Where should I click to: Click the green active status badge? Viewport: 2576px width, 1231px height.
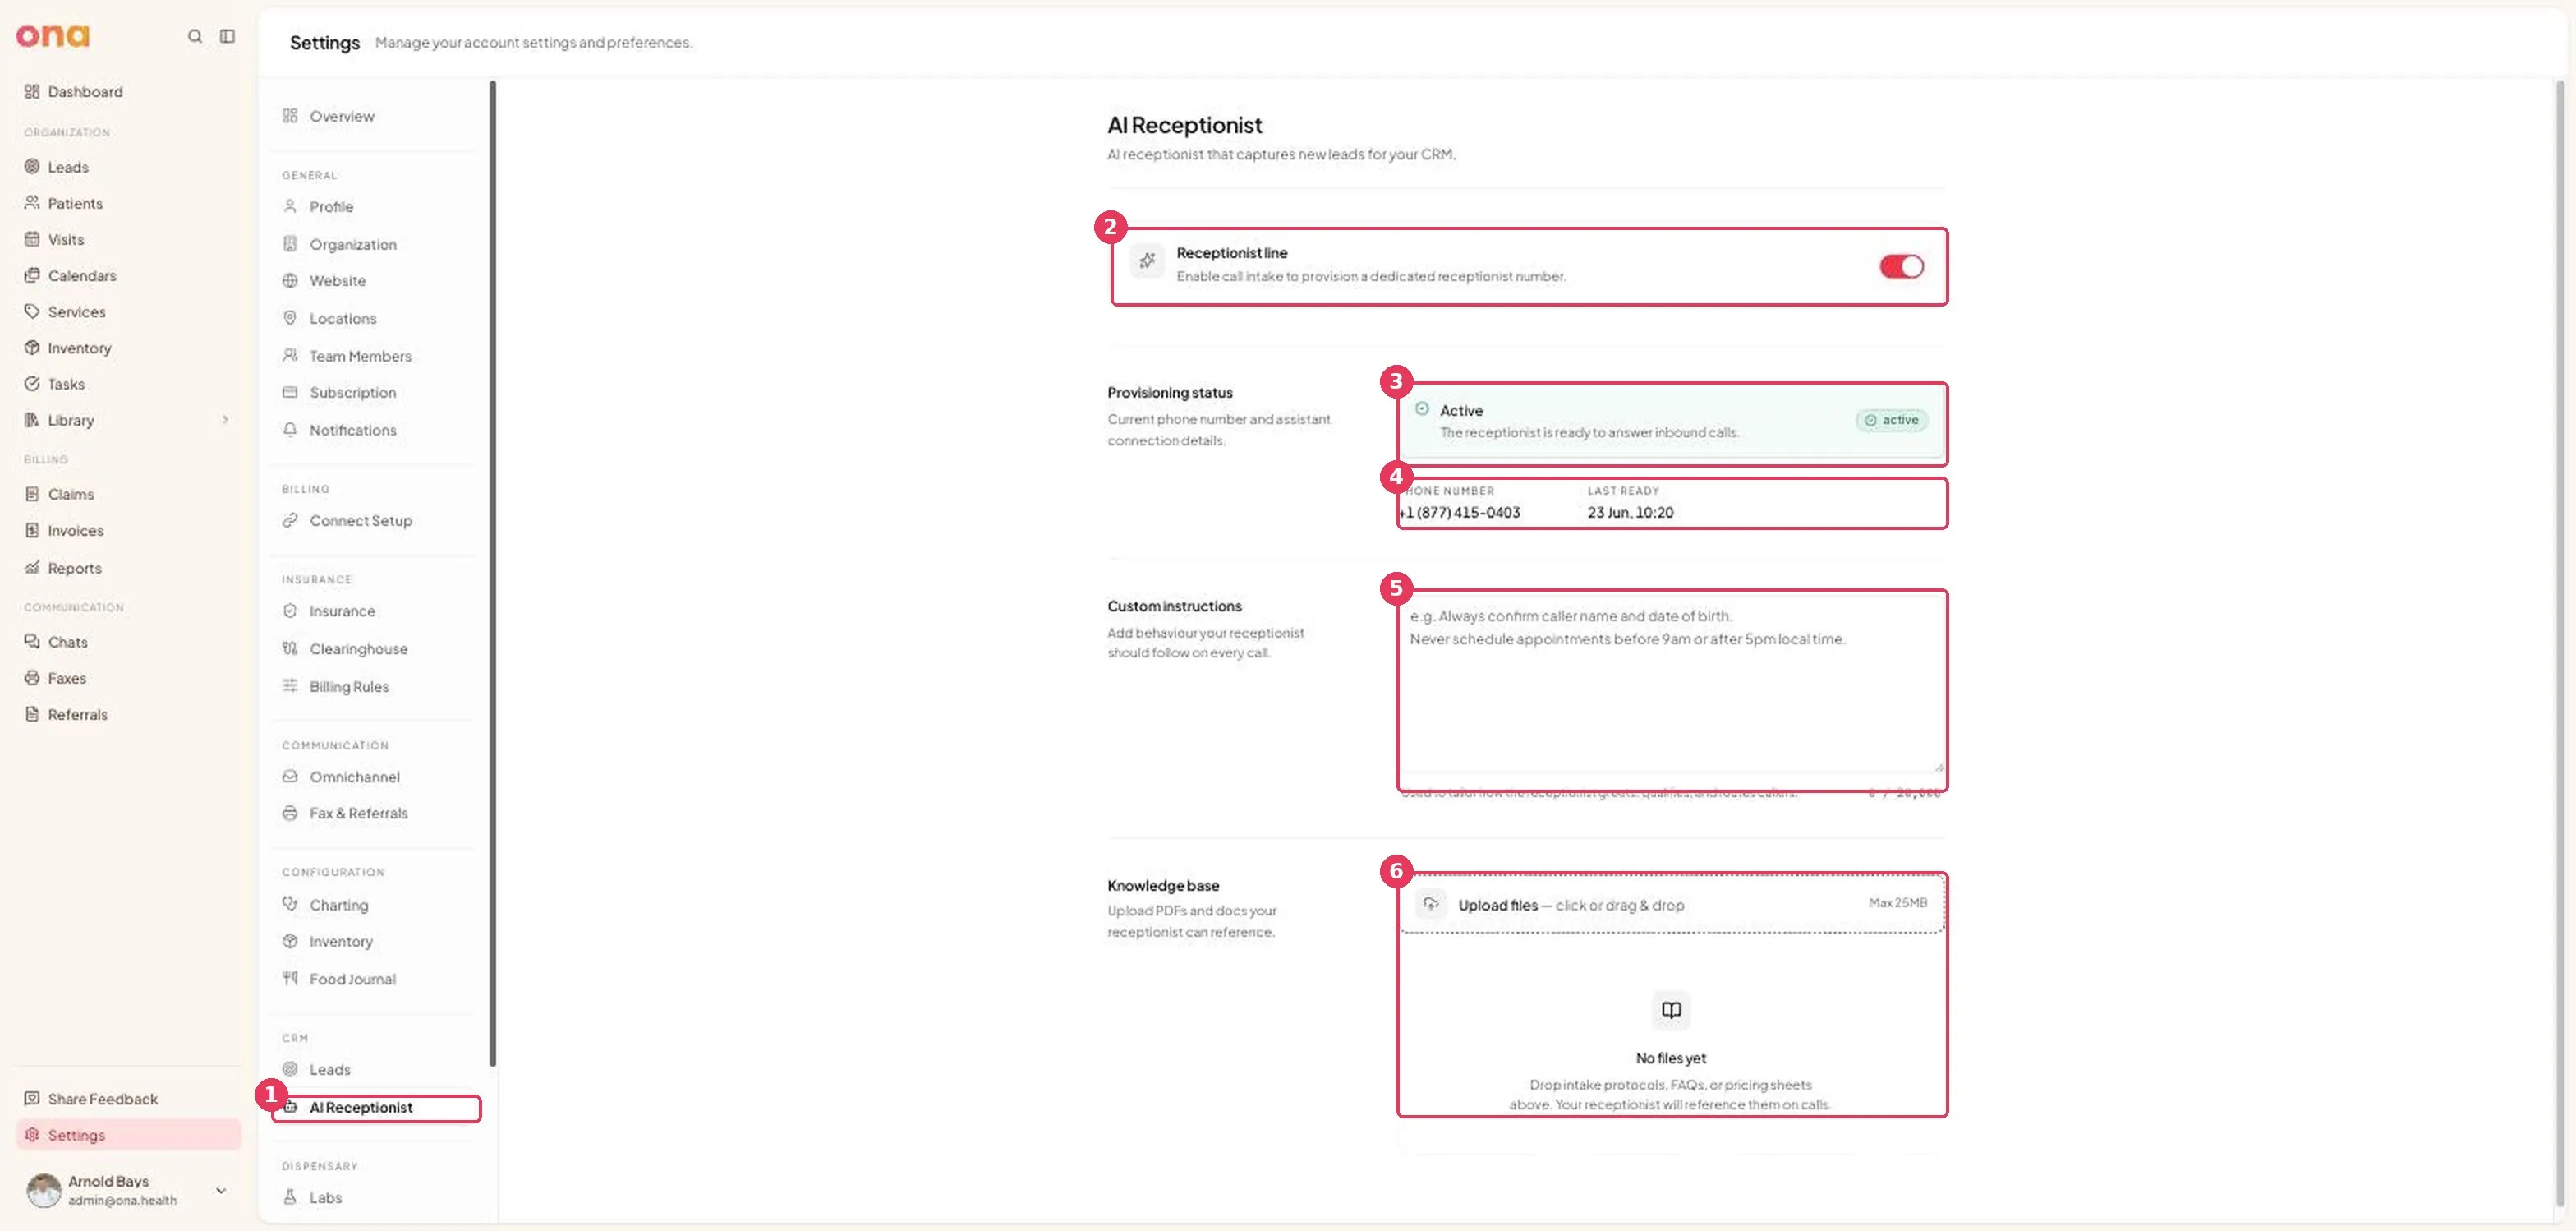click(1892, 421)
